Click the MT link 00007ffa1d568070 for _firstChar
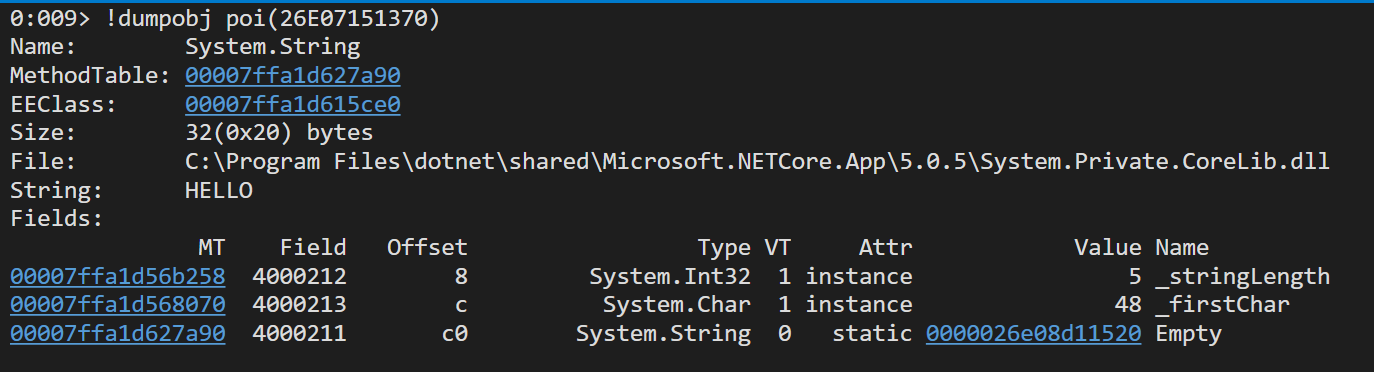1374x372 pixels. [117, 304]
